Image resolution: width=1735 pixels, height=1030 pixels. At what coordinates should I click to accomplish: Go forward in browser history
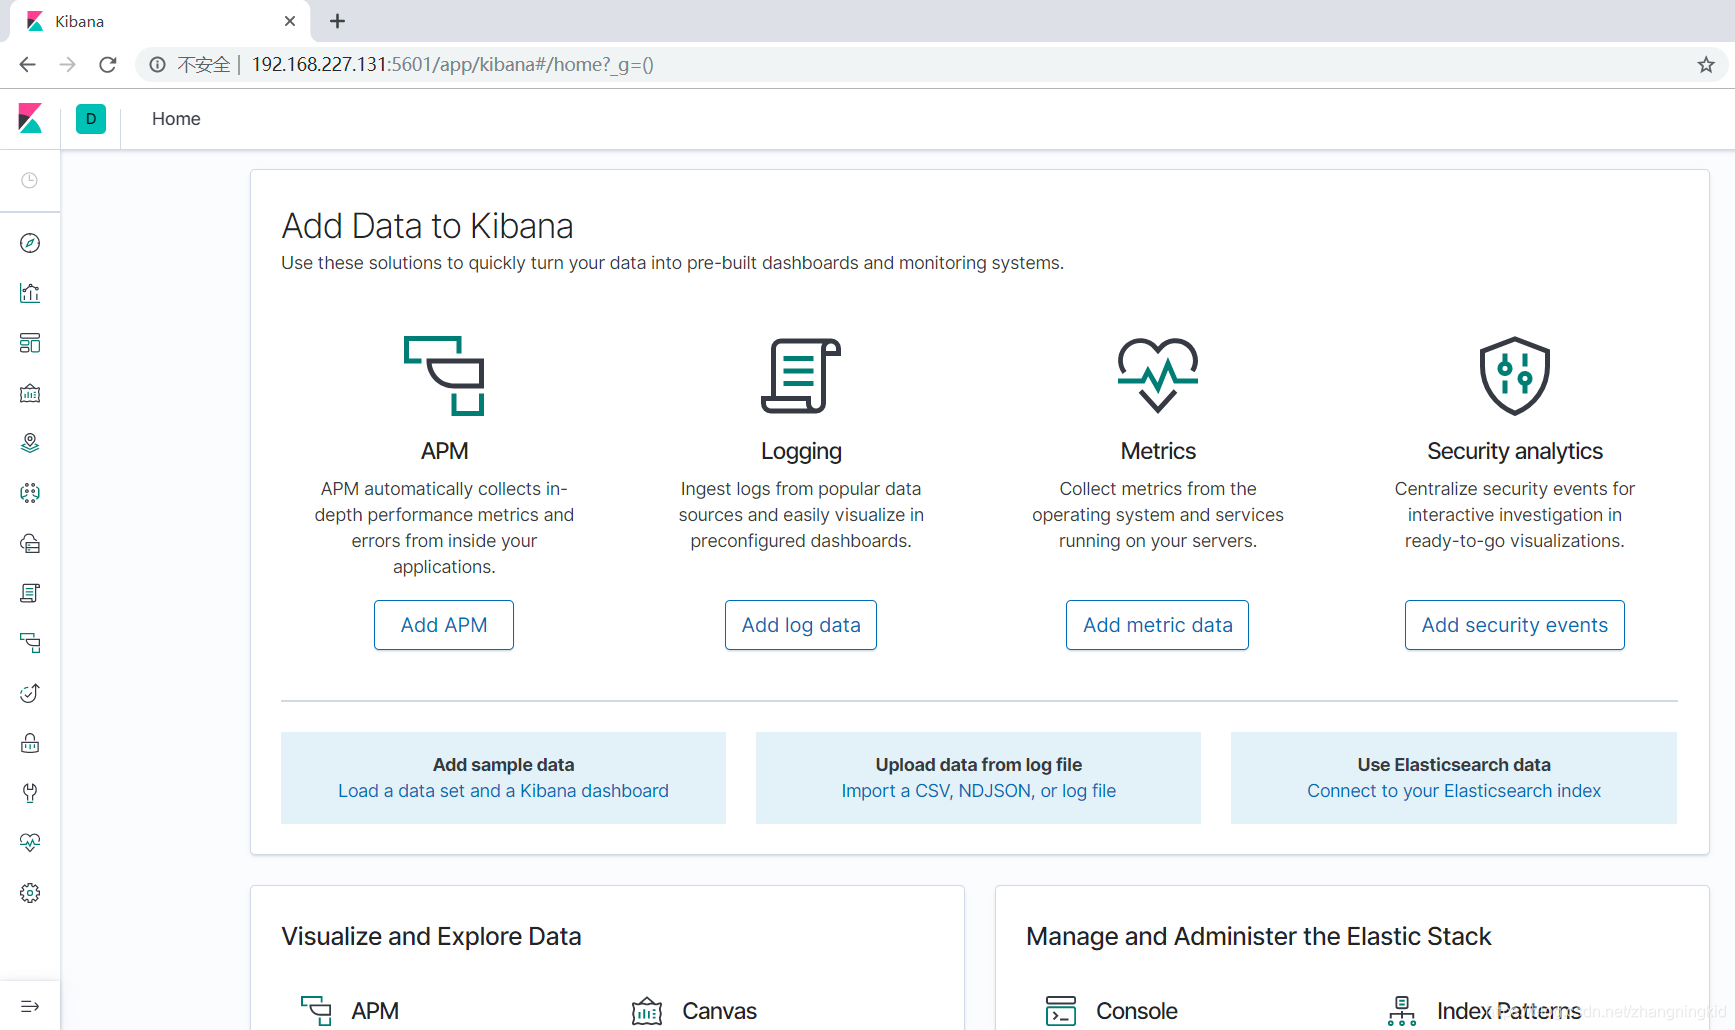tap(67, 65)
